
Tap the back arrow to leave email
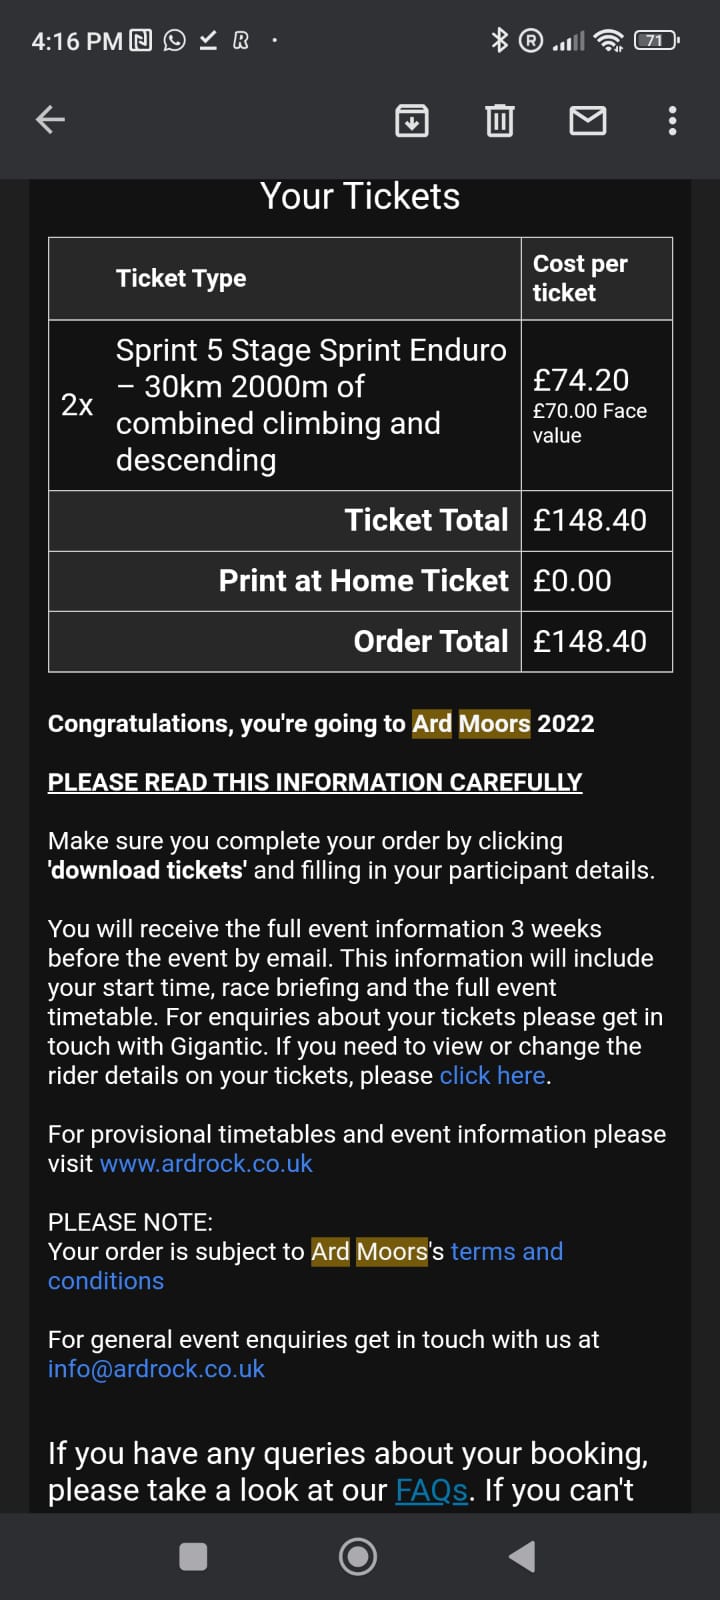point(50,120)
